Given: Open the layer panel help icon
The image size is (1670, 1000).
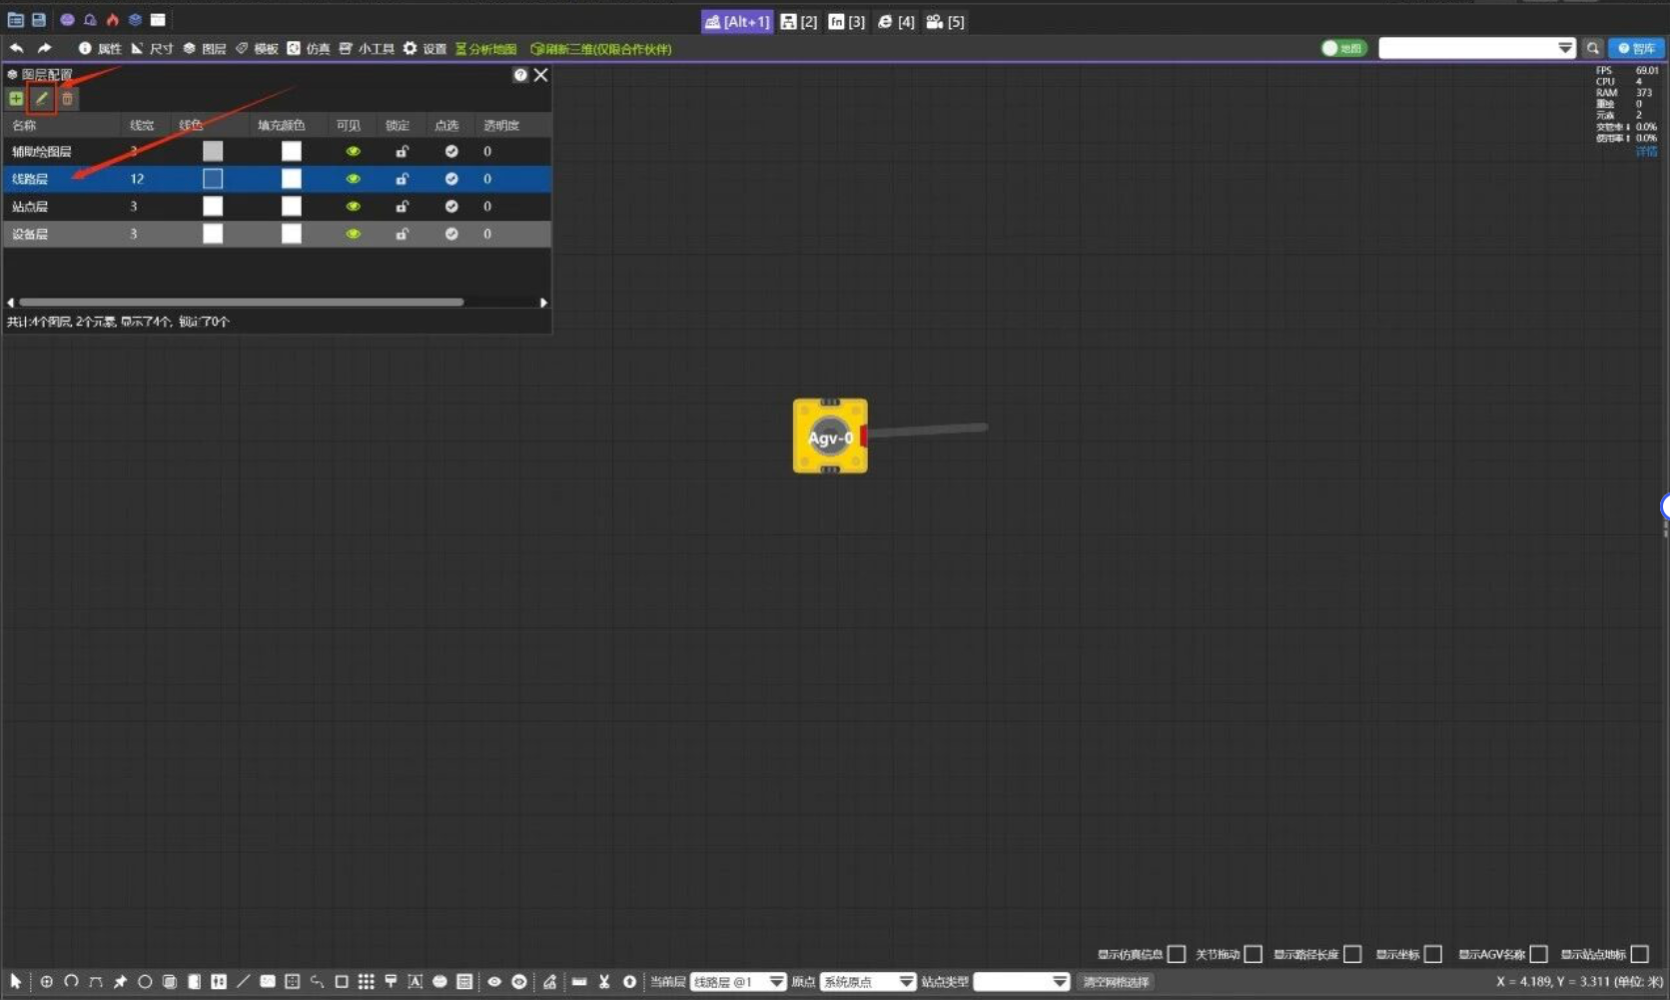Looking at the screenshot, I should coord(520,75).
